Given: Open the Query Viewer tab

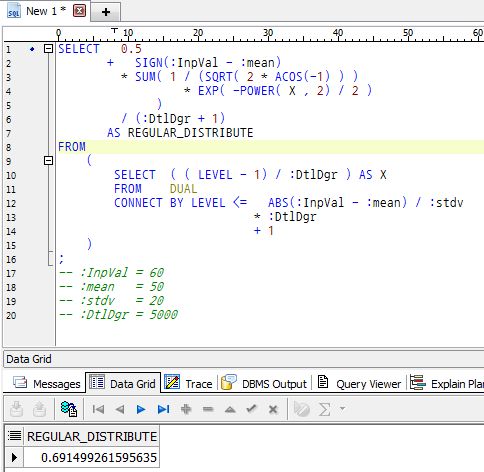Looking at the screenshot, I should [x=359, y=384].
